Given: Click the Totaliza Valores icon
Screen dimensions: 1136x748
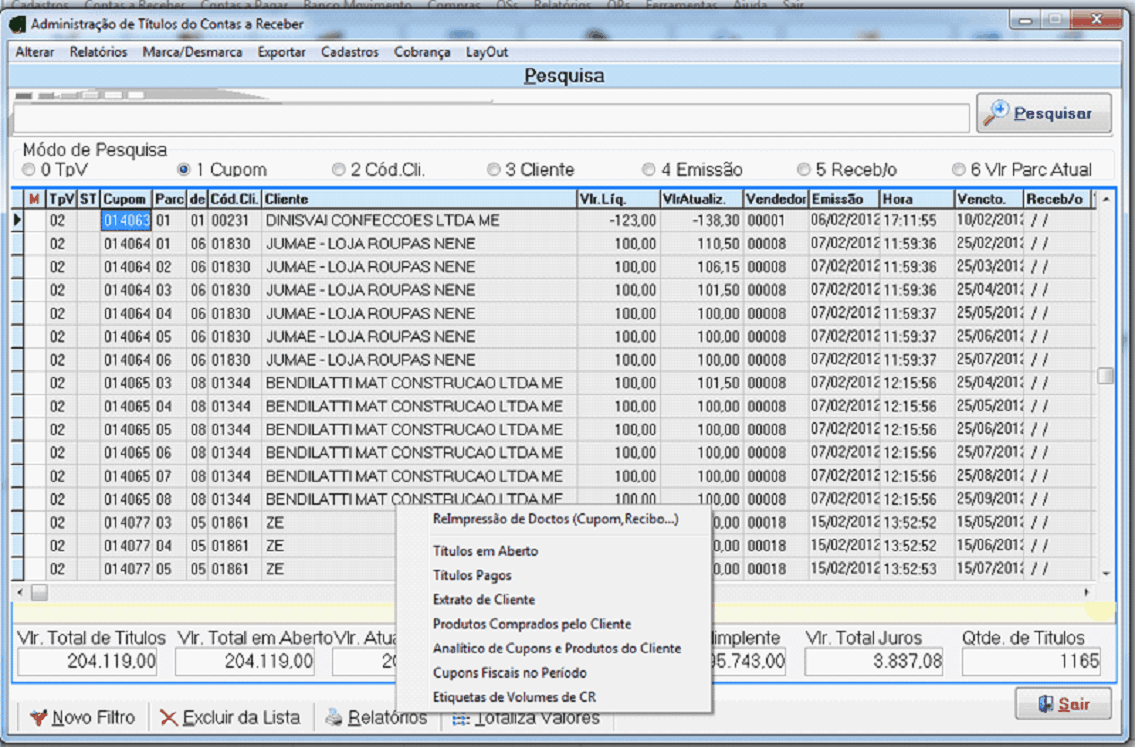Looking at the screenshot, I should pyautogui.click(x=460, y=718).
